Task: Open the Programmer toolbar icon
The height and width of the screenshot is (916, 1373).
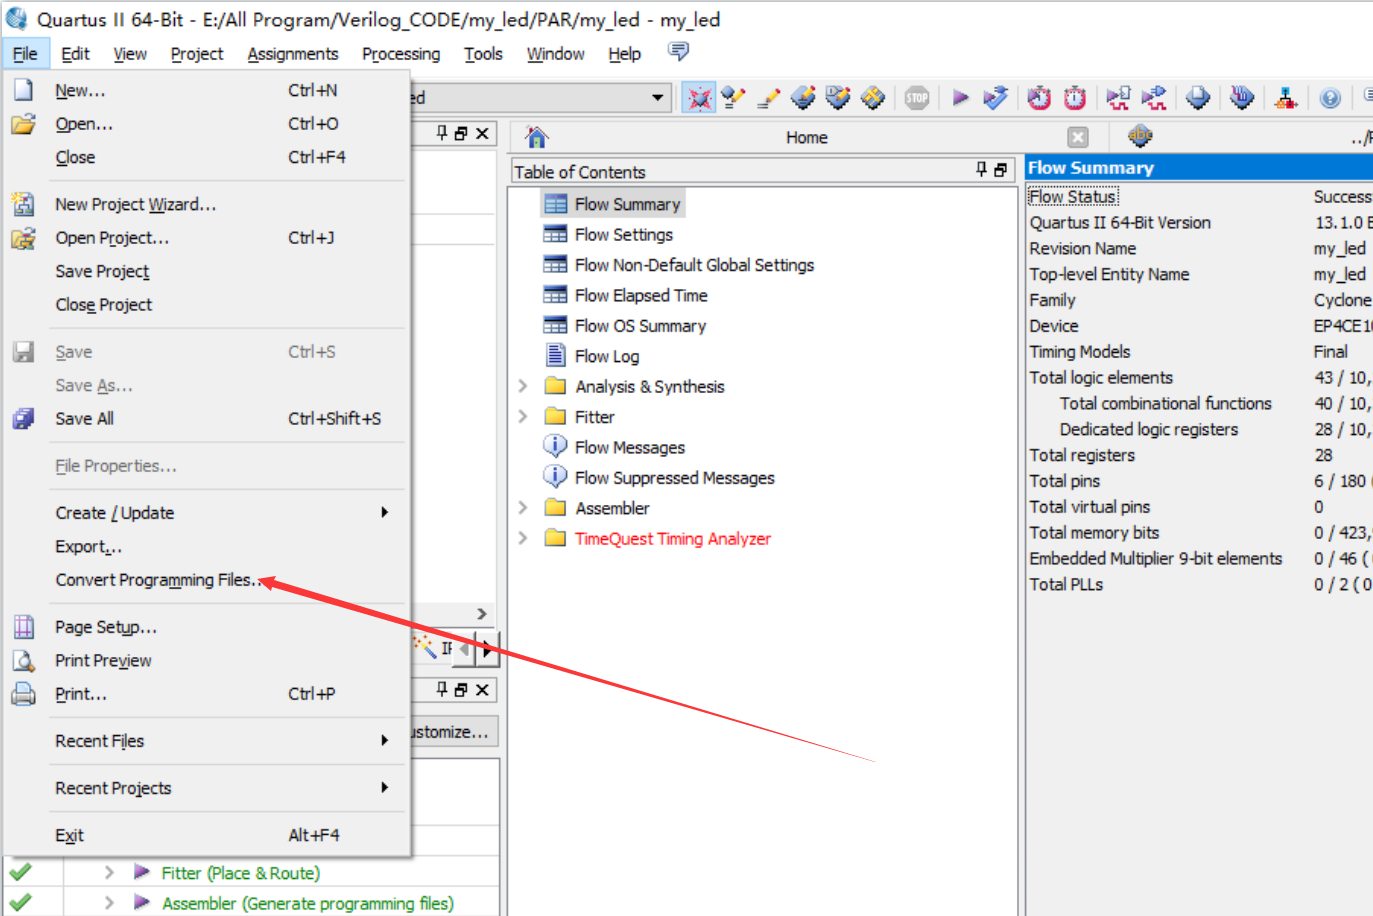Action: (1242, 97)
